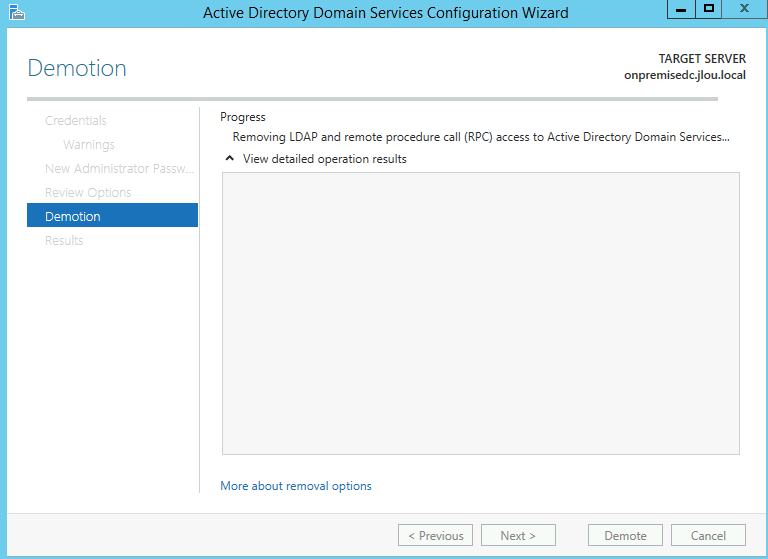Select the Demotion step in sidebar

pos(112,216)
